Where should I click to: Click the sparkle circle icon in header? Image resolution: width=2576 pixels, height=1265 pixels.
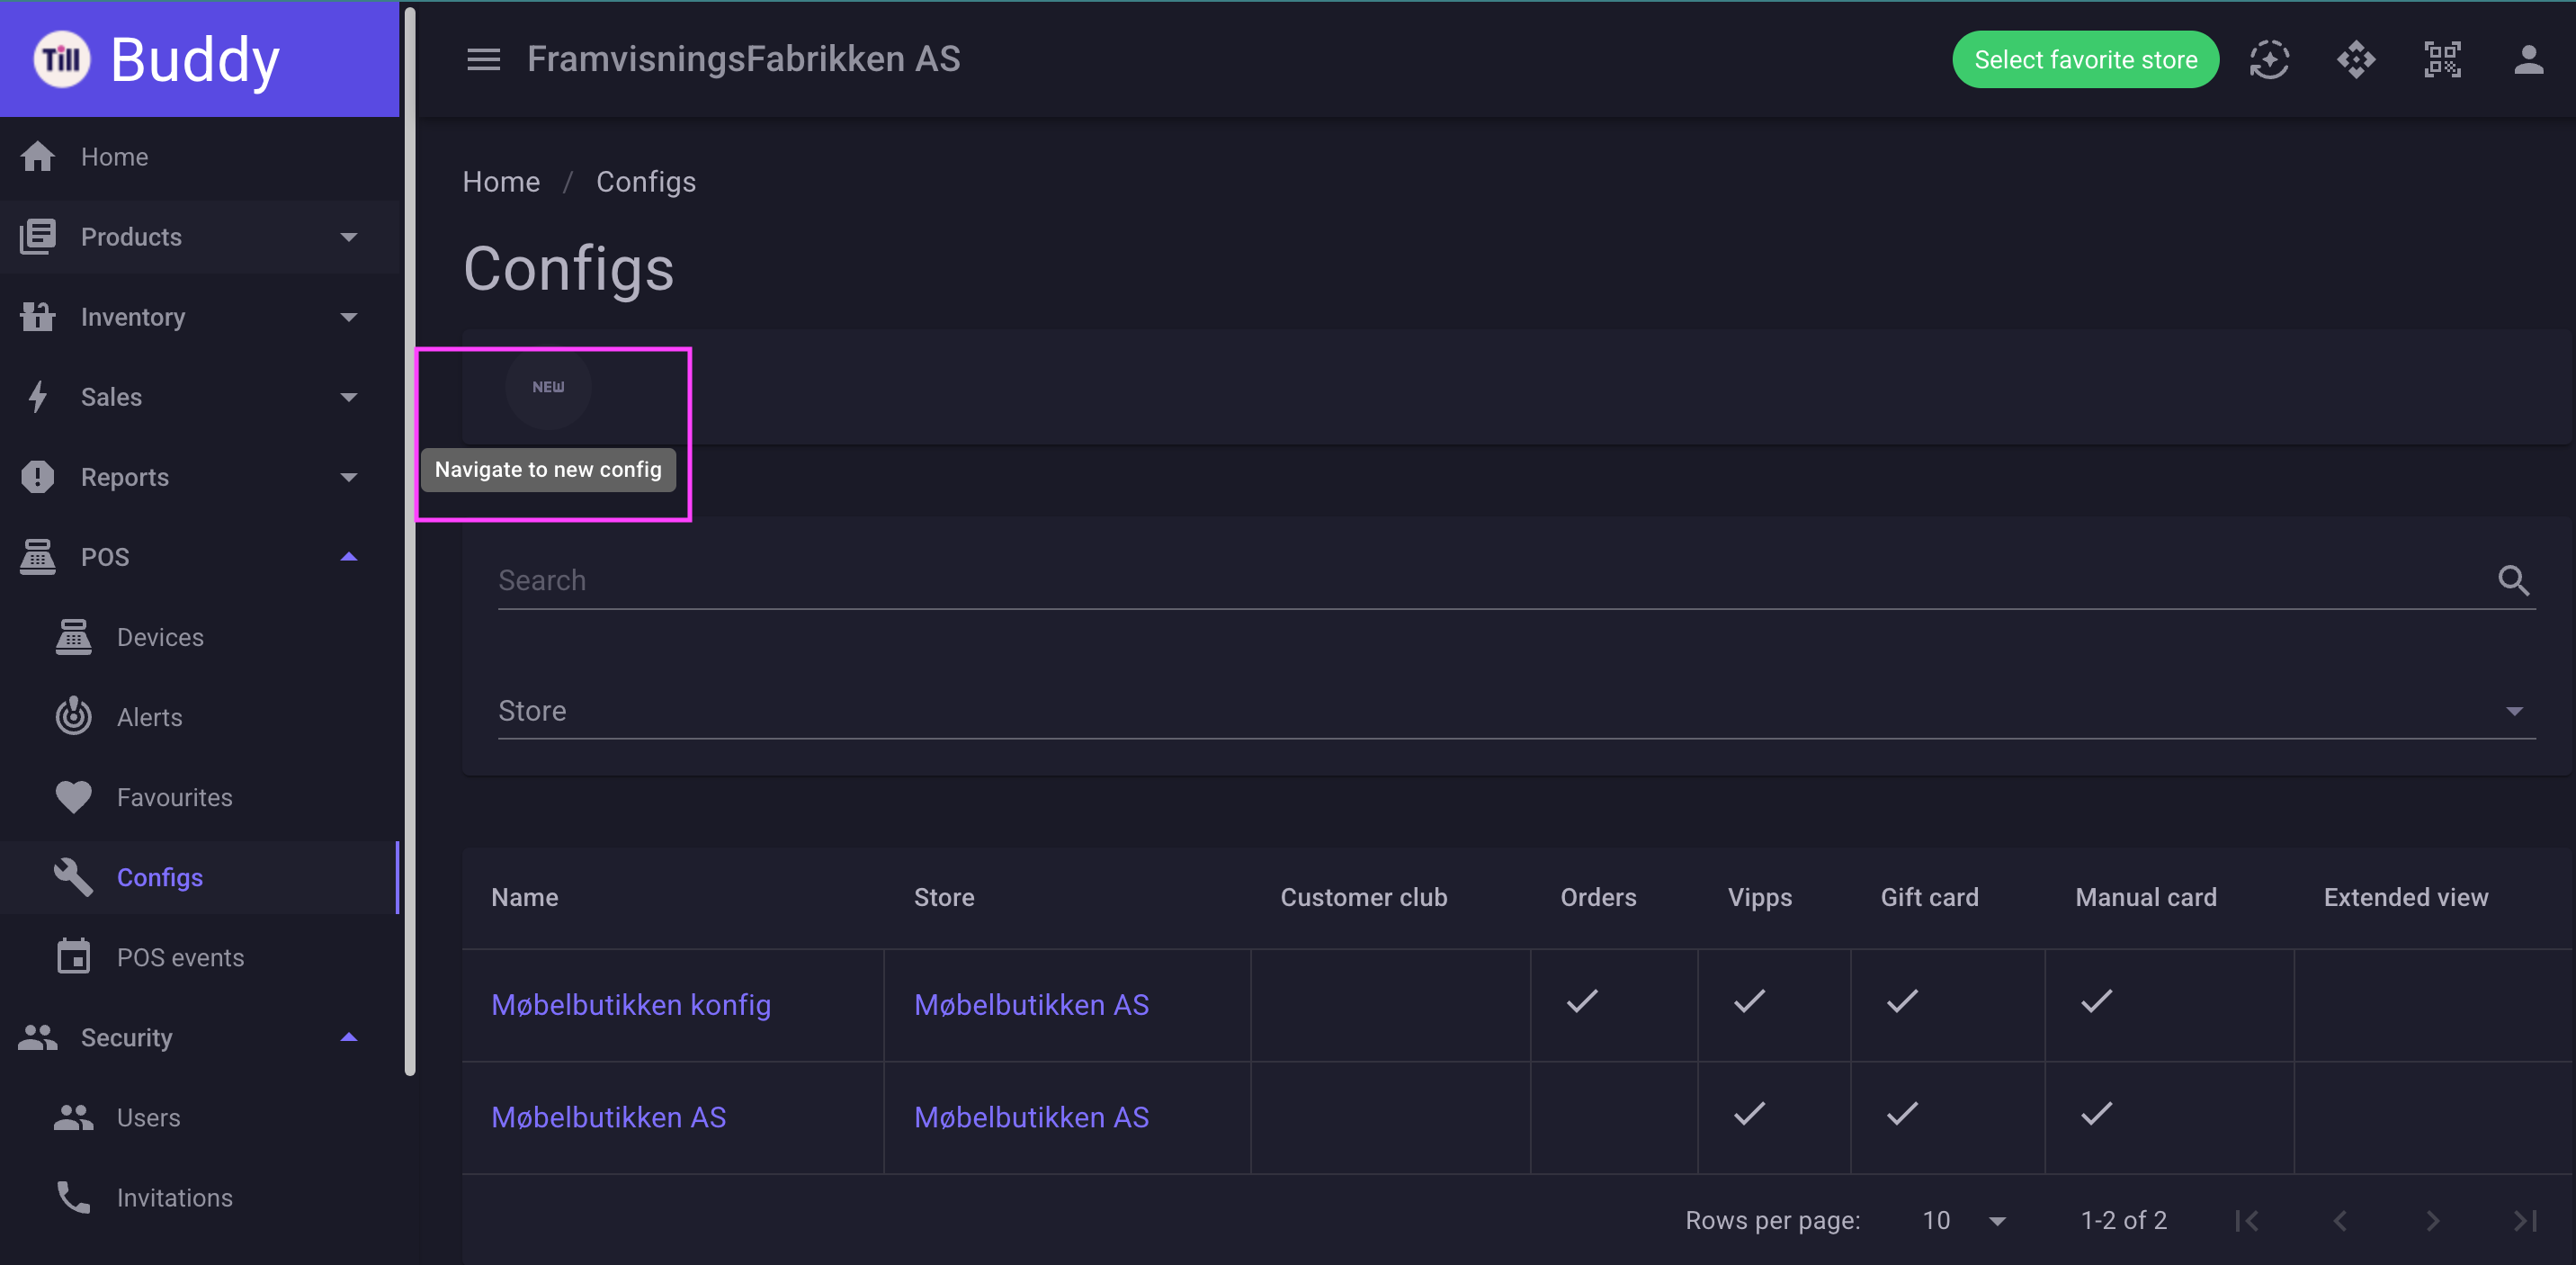[2269, 60]
